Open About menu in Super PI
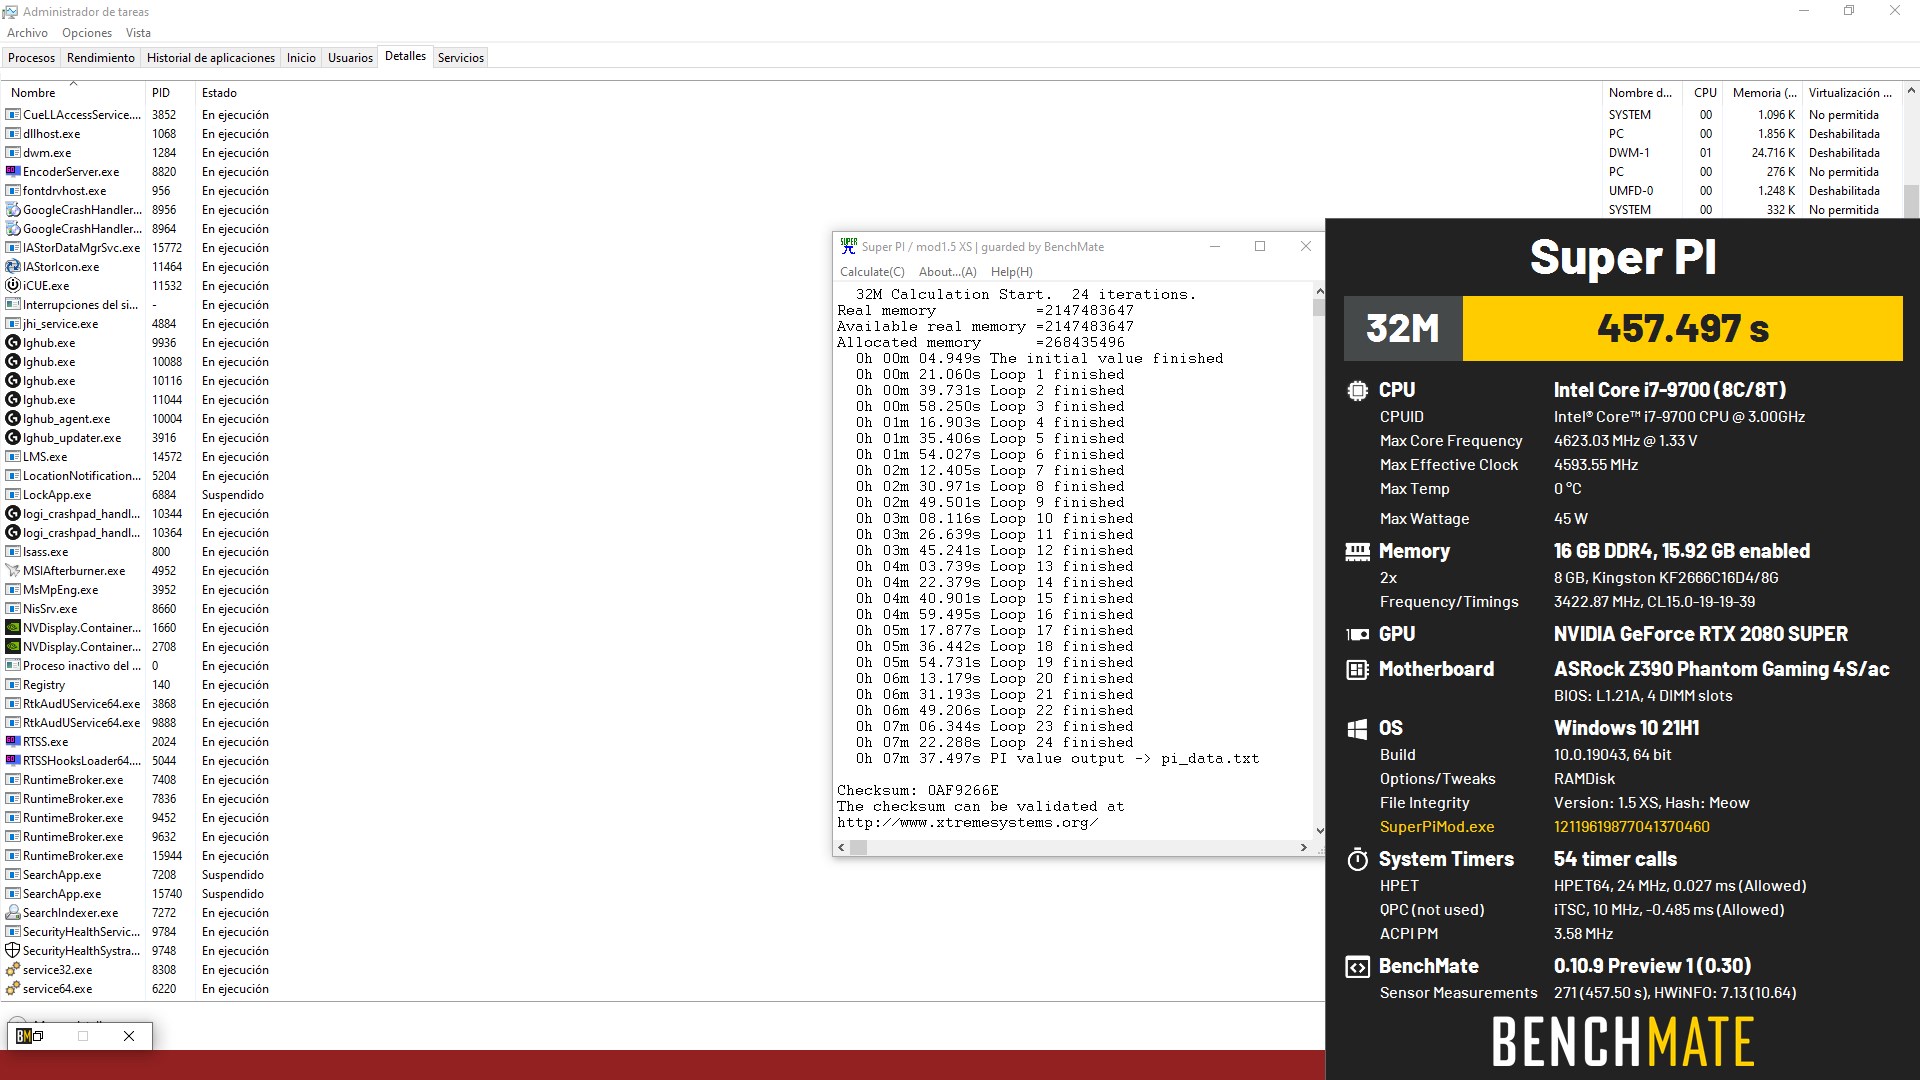The height and width of the screenshot is (1080, 1920). 947,272
